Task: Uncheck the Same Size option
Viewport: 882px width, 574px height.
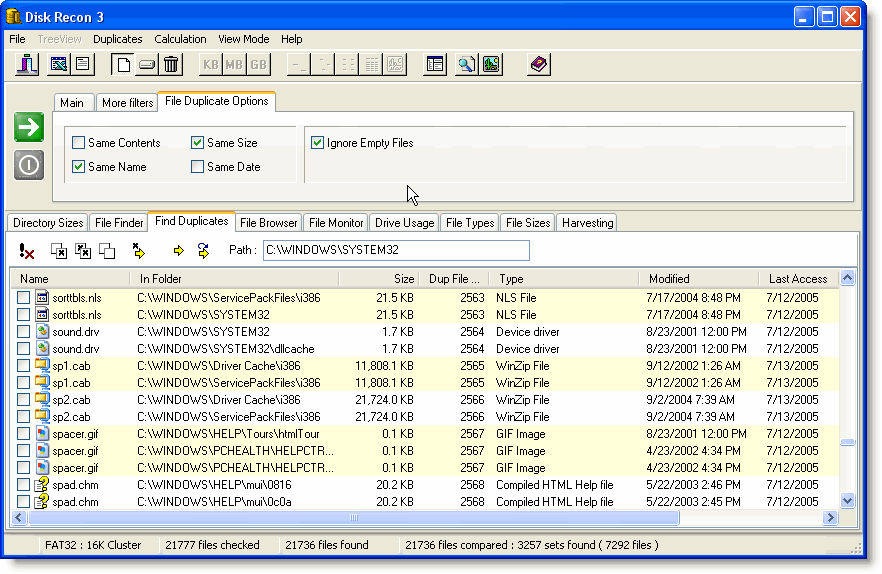Action: click(x=197, y=143)
